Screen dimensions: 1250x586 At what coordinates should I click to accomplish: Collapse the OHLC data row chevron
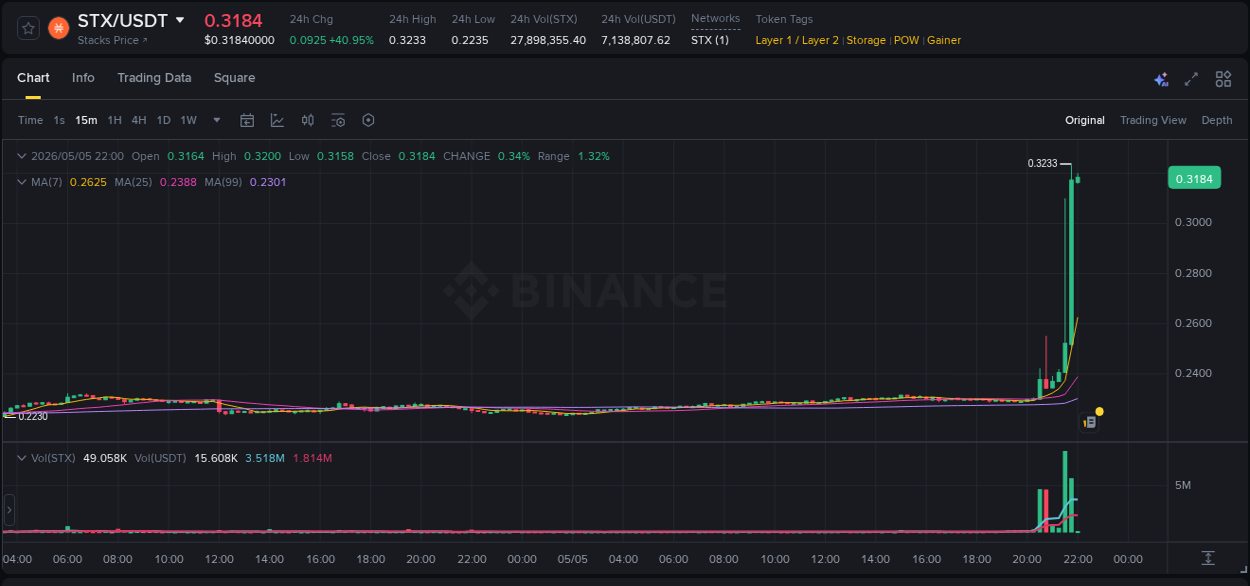point(22,156)
